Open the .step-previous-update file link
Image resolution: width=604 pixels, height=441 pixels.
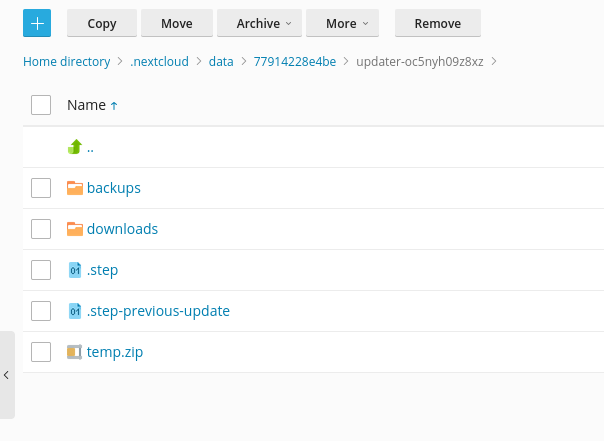158,311
